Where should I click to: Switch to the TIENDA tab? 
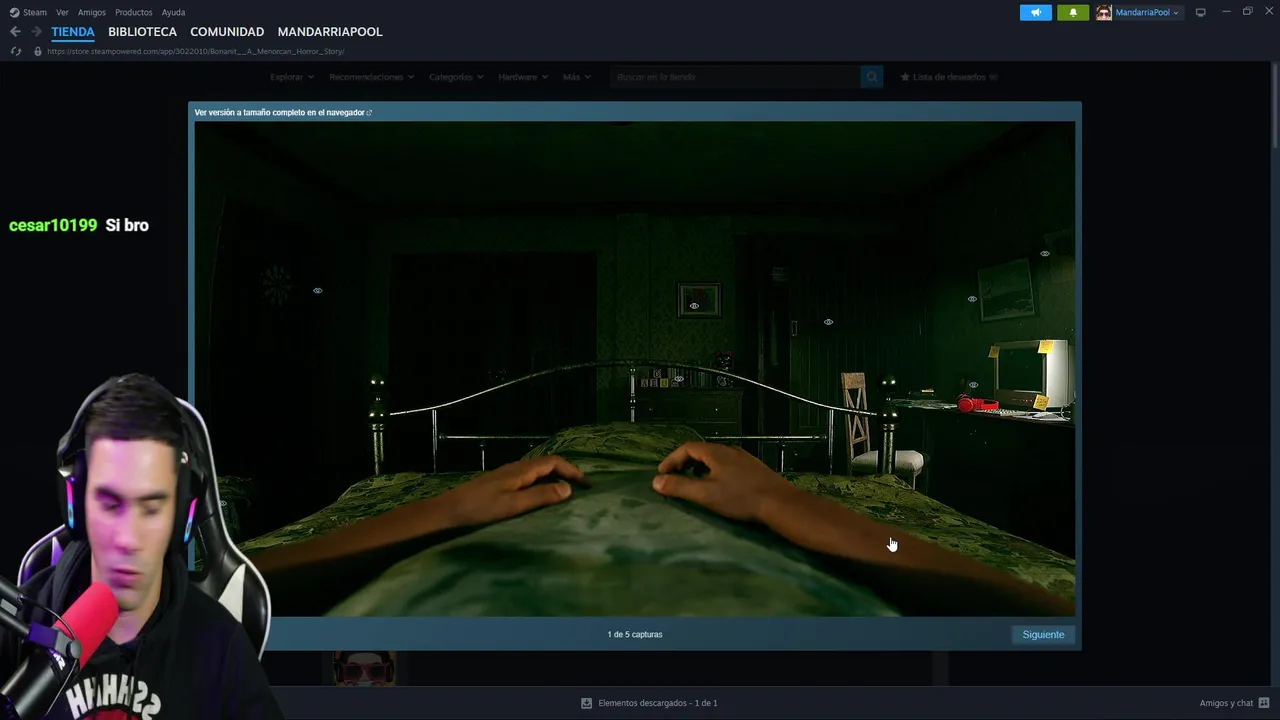[x=73, y=32]
